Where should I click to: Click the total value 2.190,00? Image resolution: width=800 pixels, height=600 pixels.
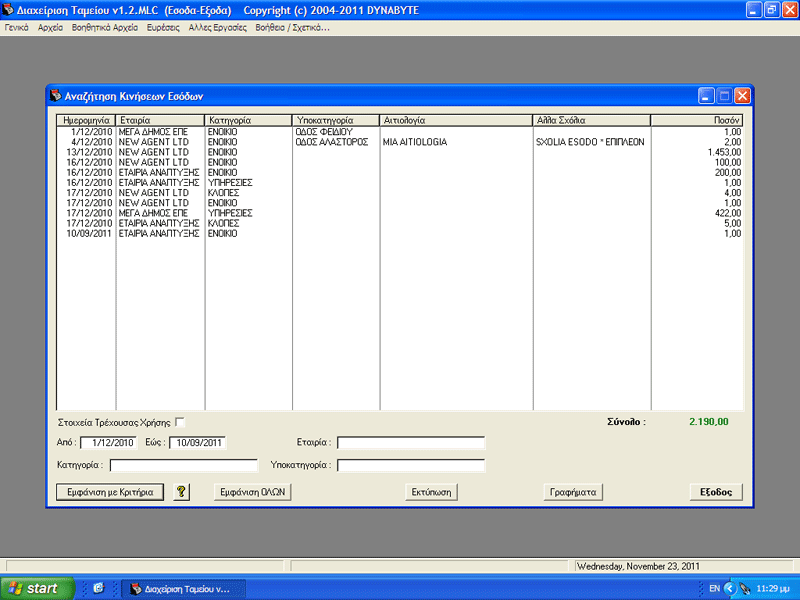[709, 422]
